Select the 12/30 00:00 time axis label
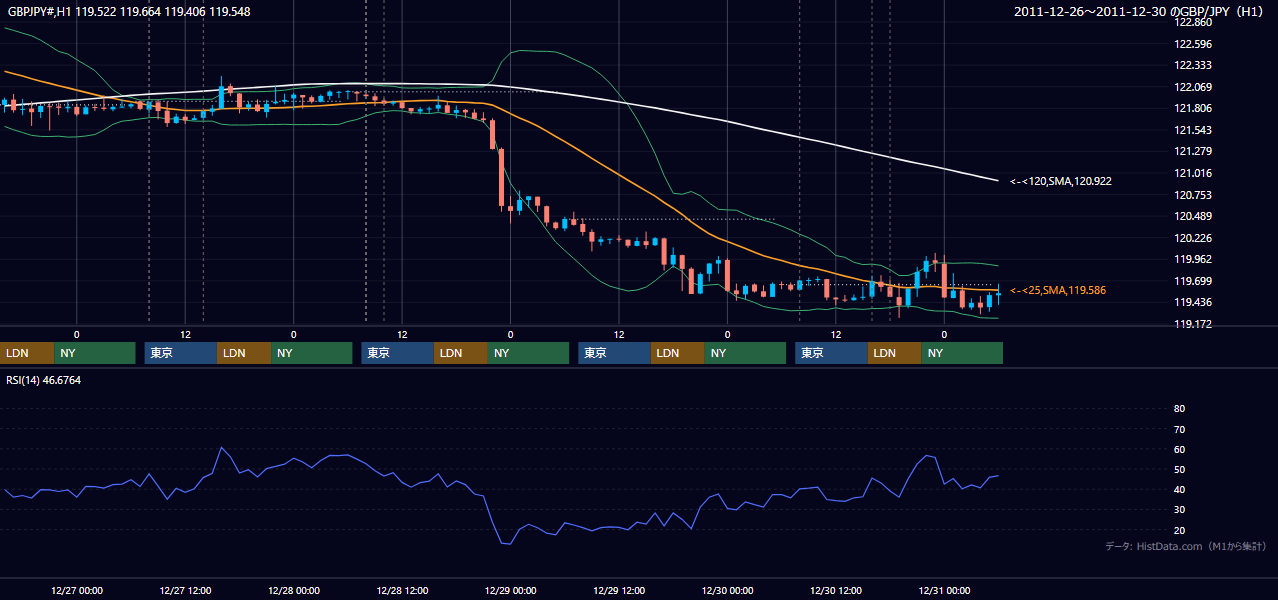The width and height of the screenshot is (1278, 600). point(728,590)
